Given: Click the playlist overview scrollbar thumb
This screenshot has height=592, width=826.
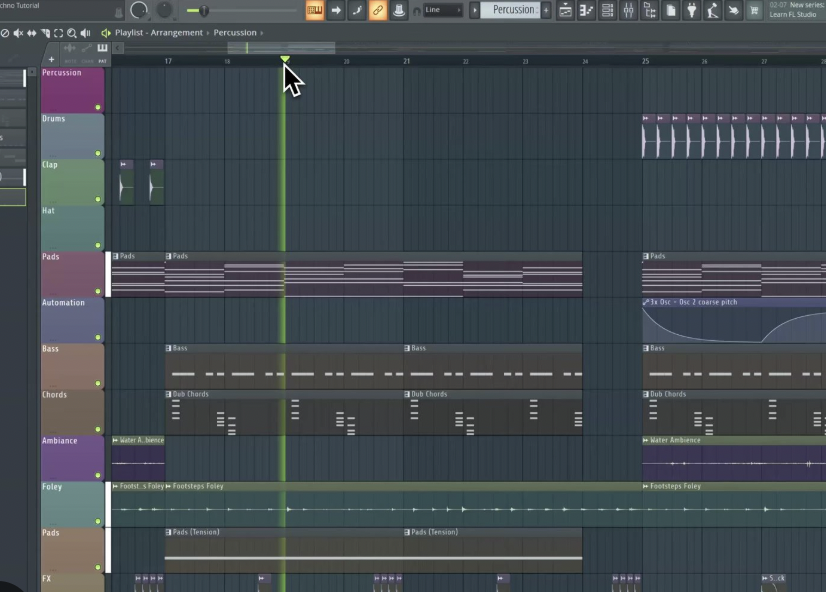Looking at the screenshot, I should [x=281, y=48].
